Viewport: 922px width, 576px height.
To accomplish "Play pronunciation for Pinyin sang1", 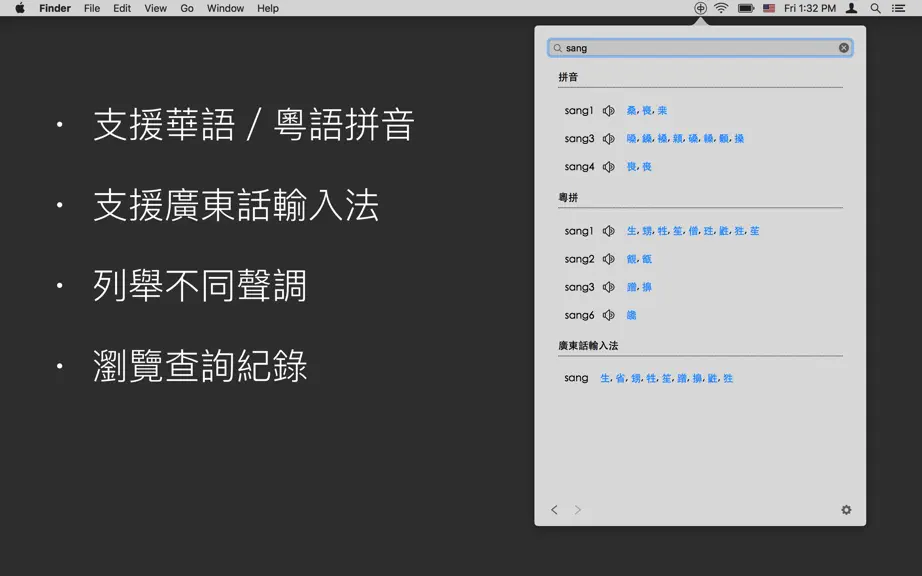I will coord(609,110).
